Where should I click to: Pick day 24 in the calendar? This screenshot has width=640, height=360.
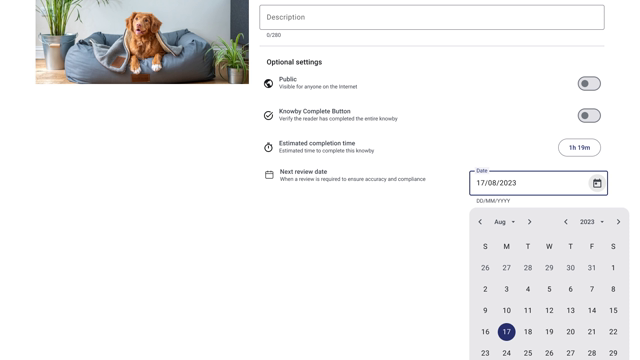507,353
